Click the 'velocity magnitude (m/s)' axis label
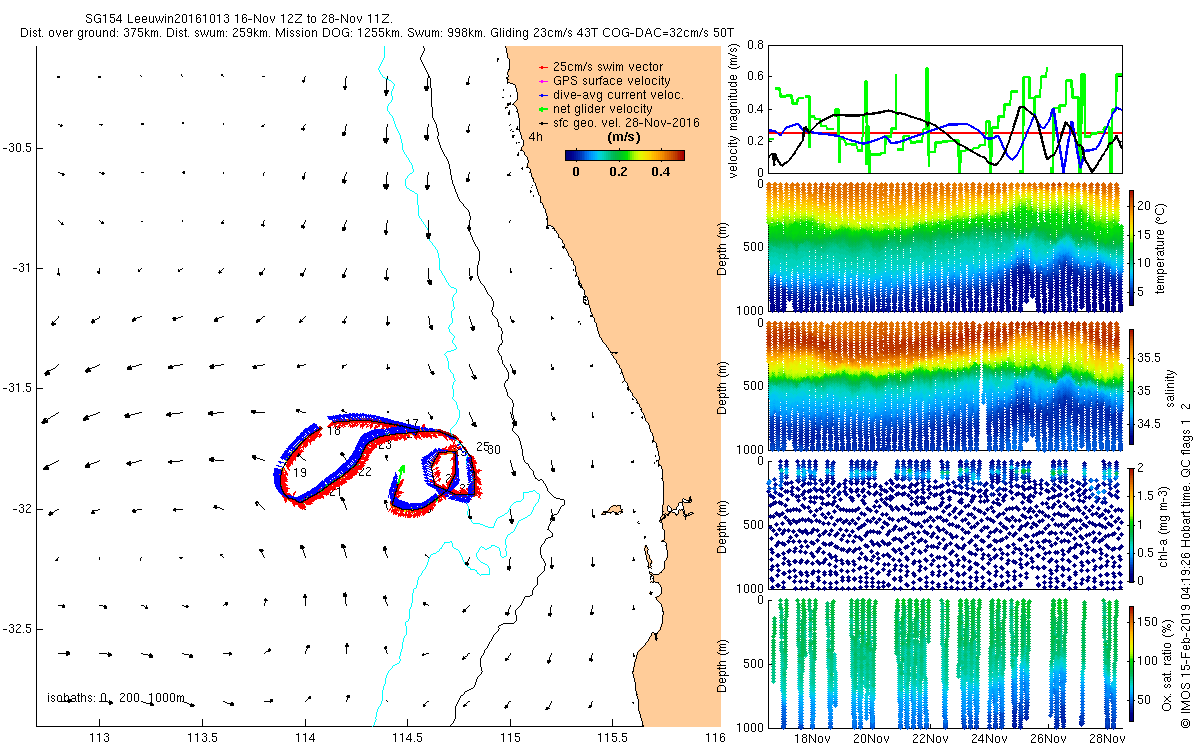 point(735,112)
